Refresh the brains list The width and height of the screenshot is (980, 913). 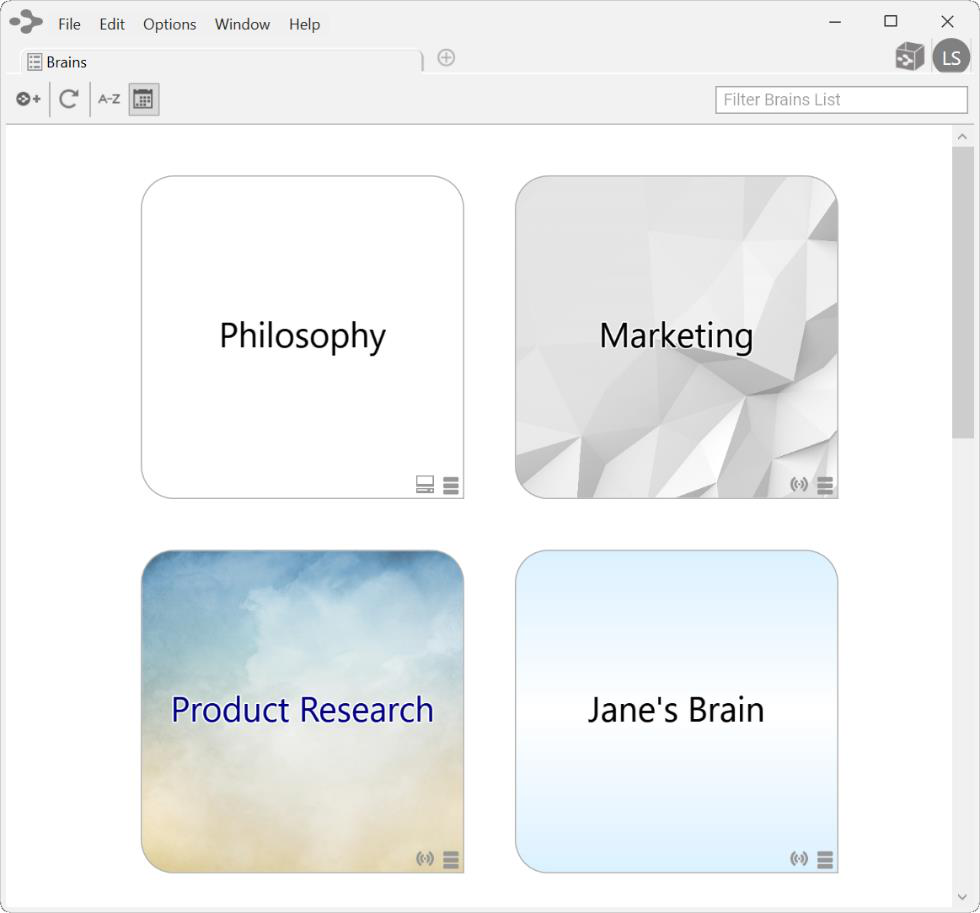[68, 99]
